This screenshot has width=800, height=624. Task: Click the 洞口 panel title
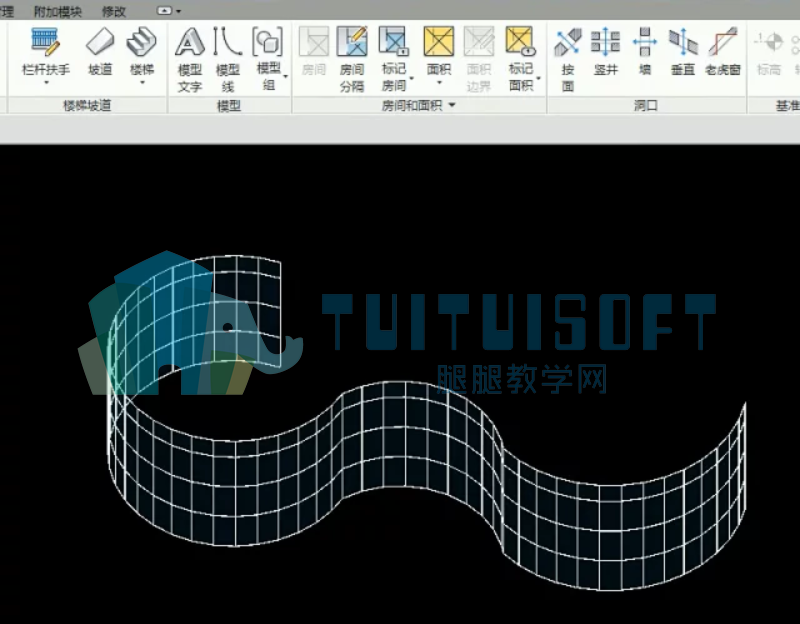645,106
